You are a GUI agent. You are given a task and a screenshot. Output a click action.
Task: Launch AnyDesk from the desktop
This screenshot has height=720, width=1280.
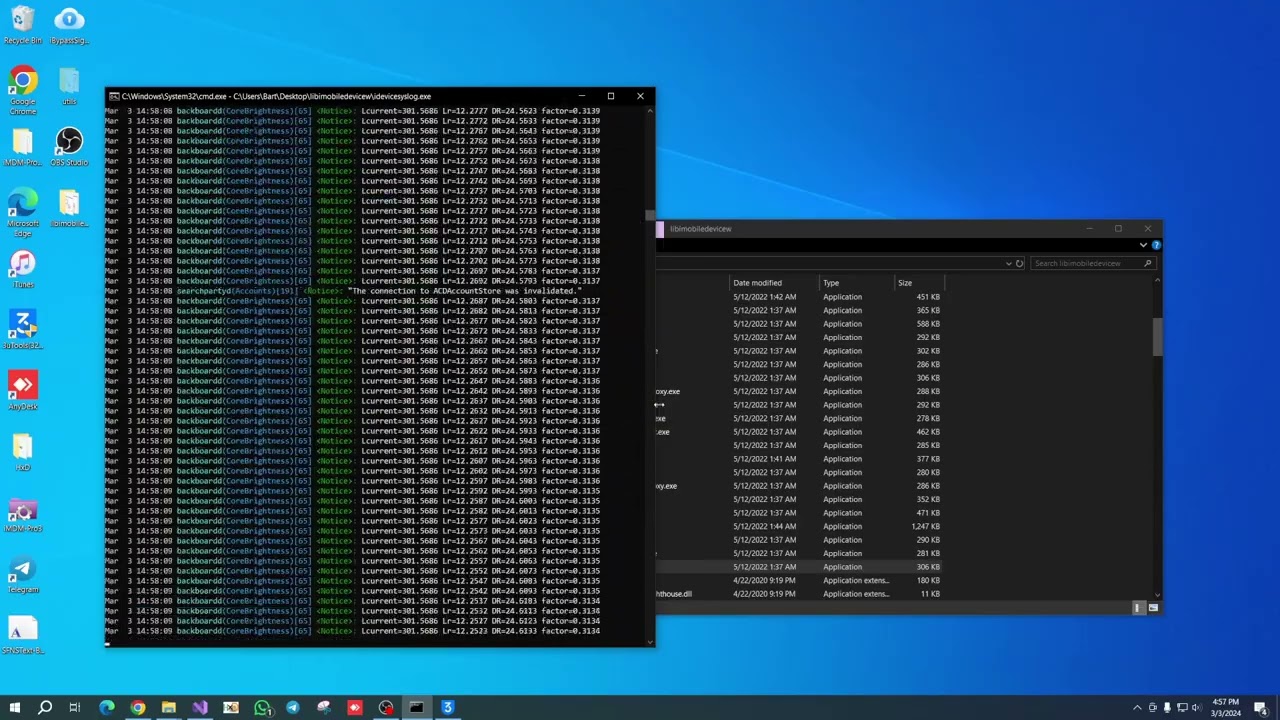(x=22, y=391)
